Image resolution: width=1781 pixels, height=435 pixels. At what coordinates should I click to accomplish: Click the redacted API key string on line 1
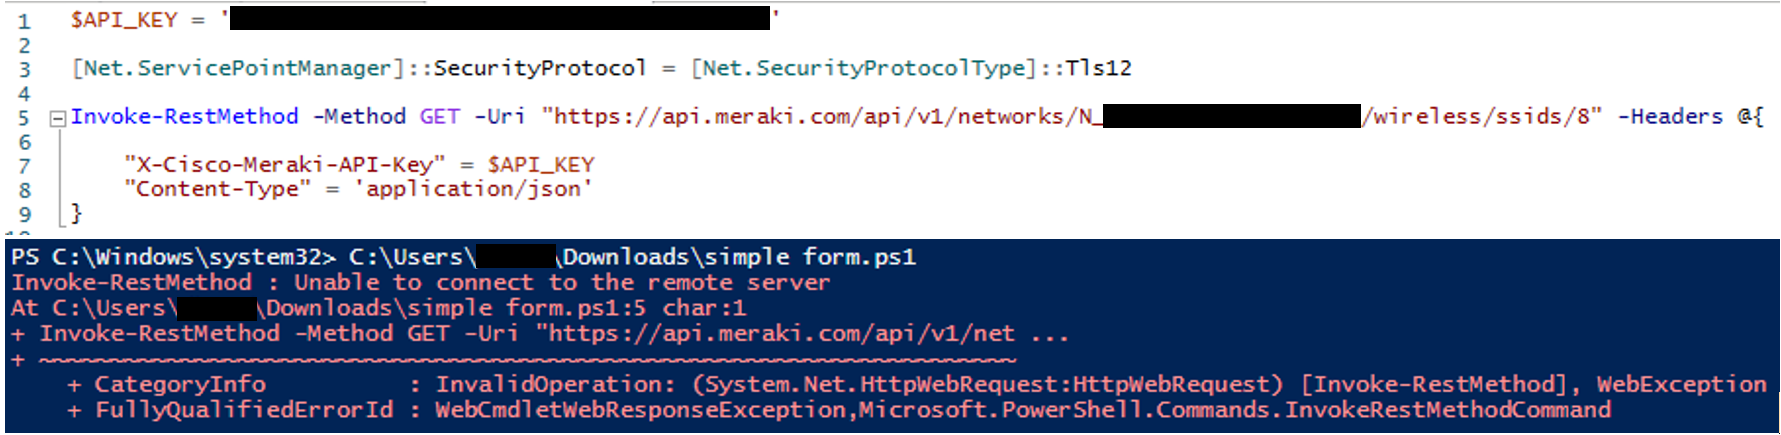point(500,18)
